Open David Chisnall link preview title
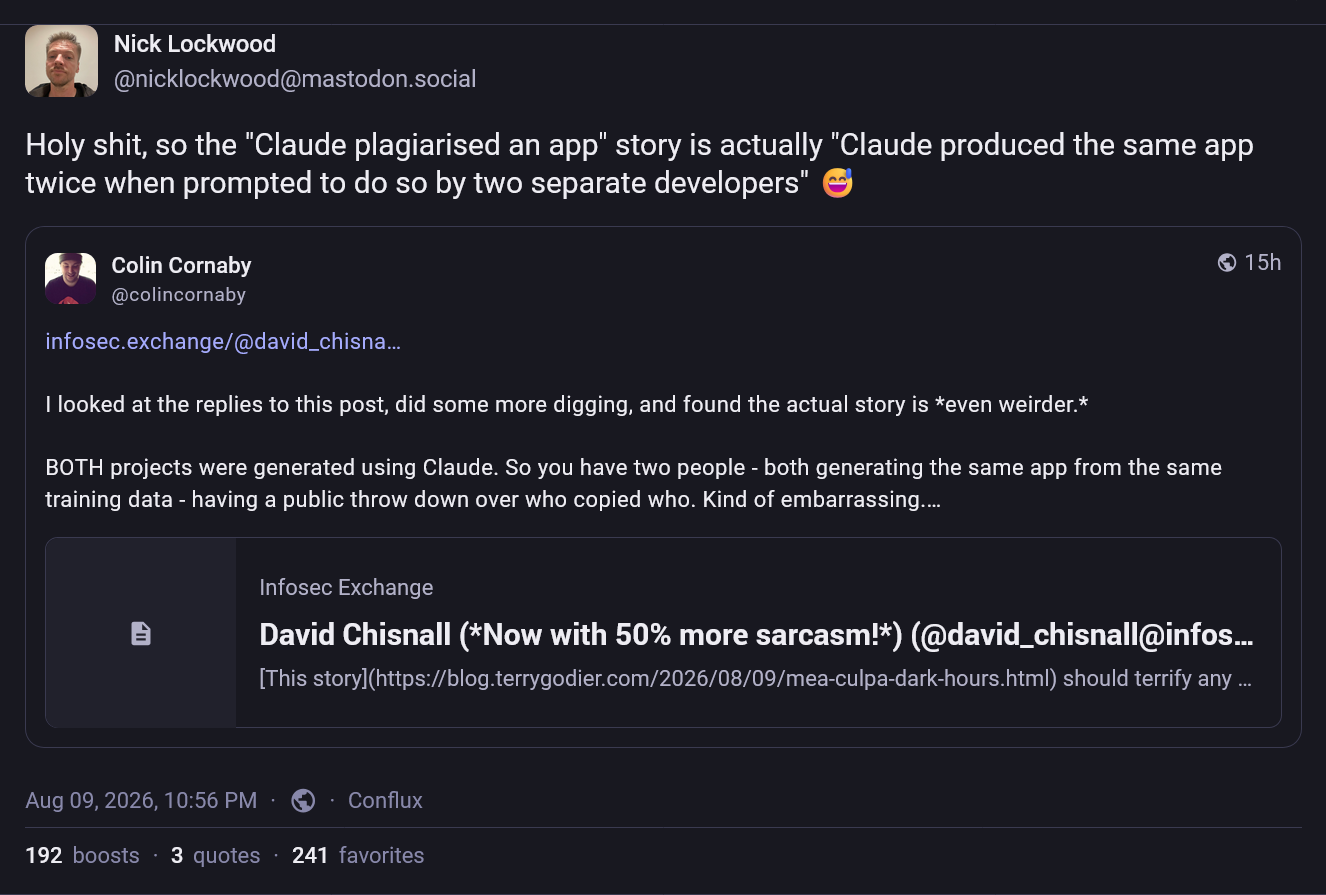The image size is (1326, 895). click(756, 635)
